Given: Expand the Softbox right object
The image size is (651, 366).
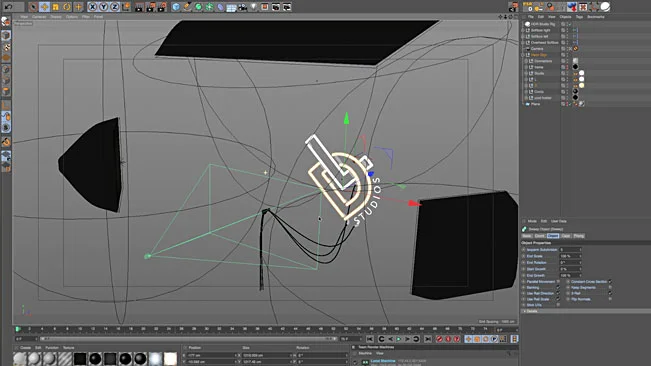Looking at the screenshot, I should click(523, 30).
